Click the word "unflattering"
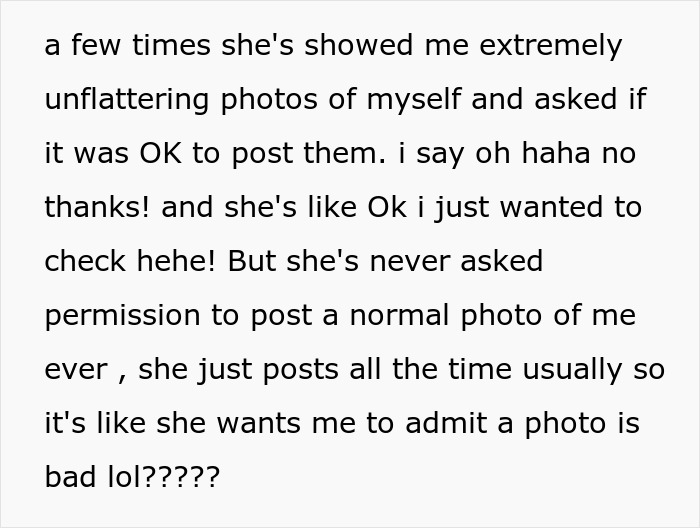Screen dimensions: 700x528 (127, 100)
